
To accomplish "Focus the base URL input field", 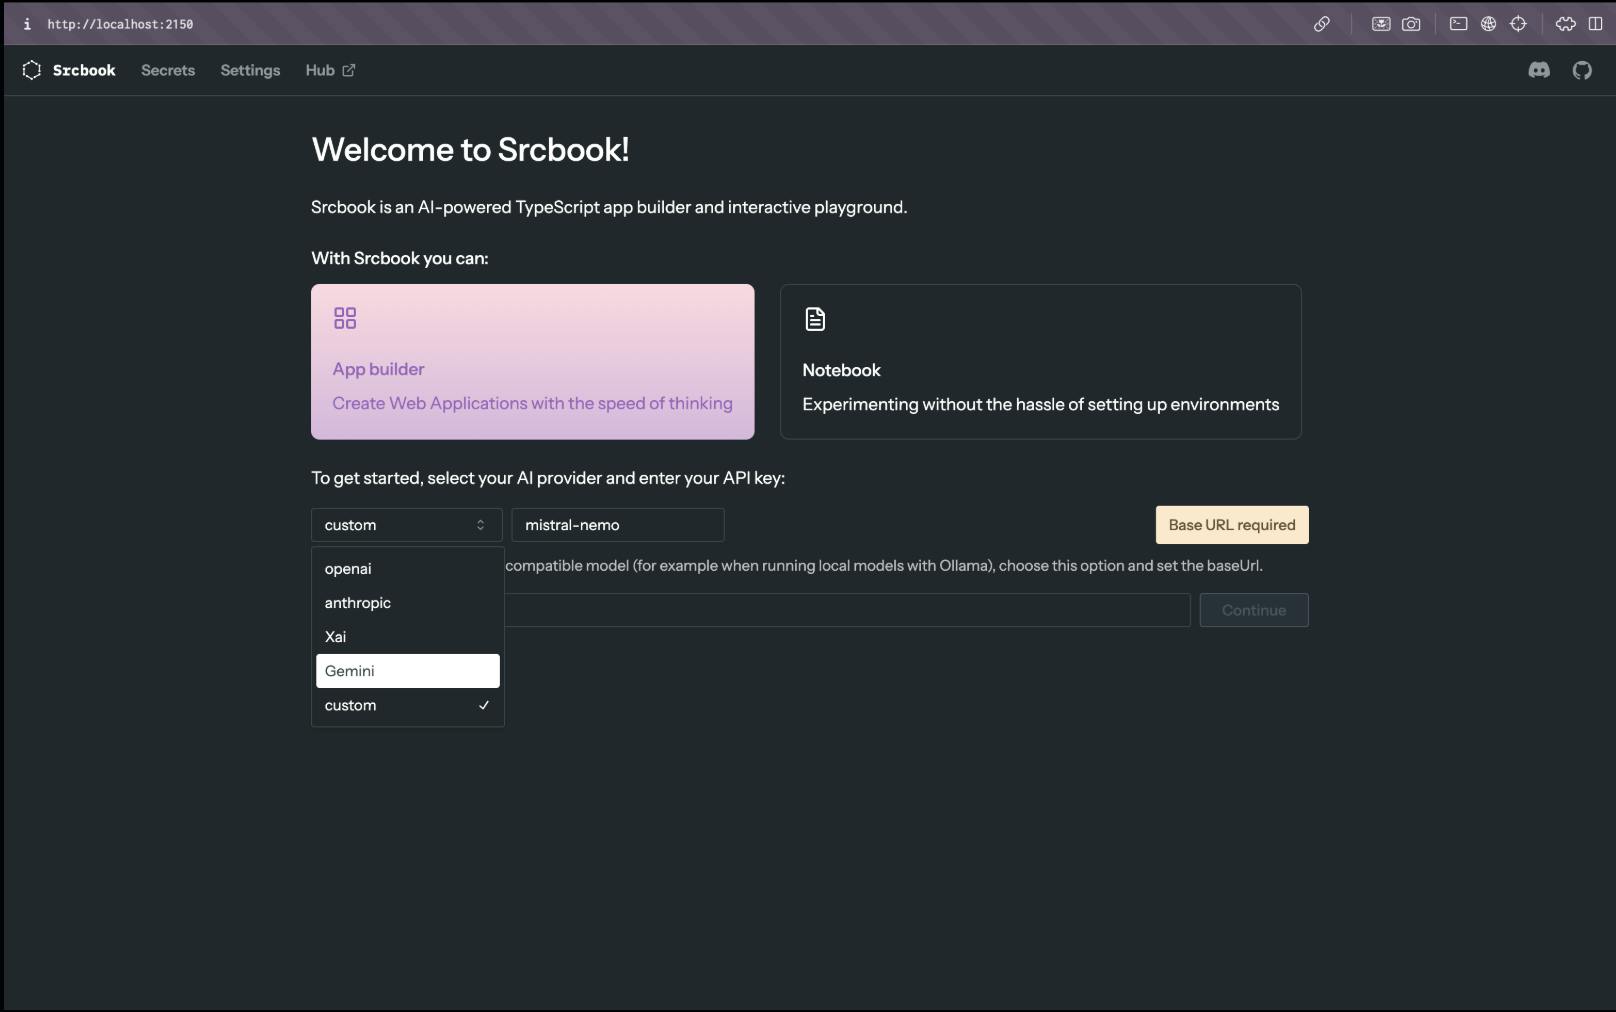I will [x=847, y=610].
